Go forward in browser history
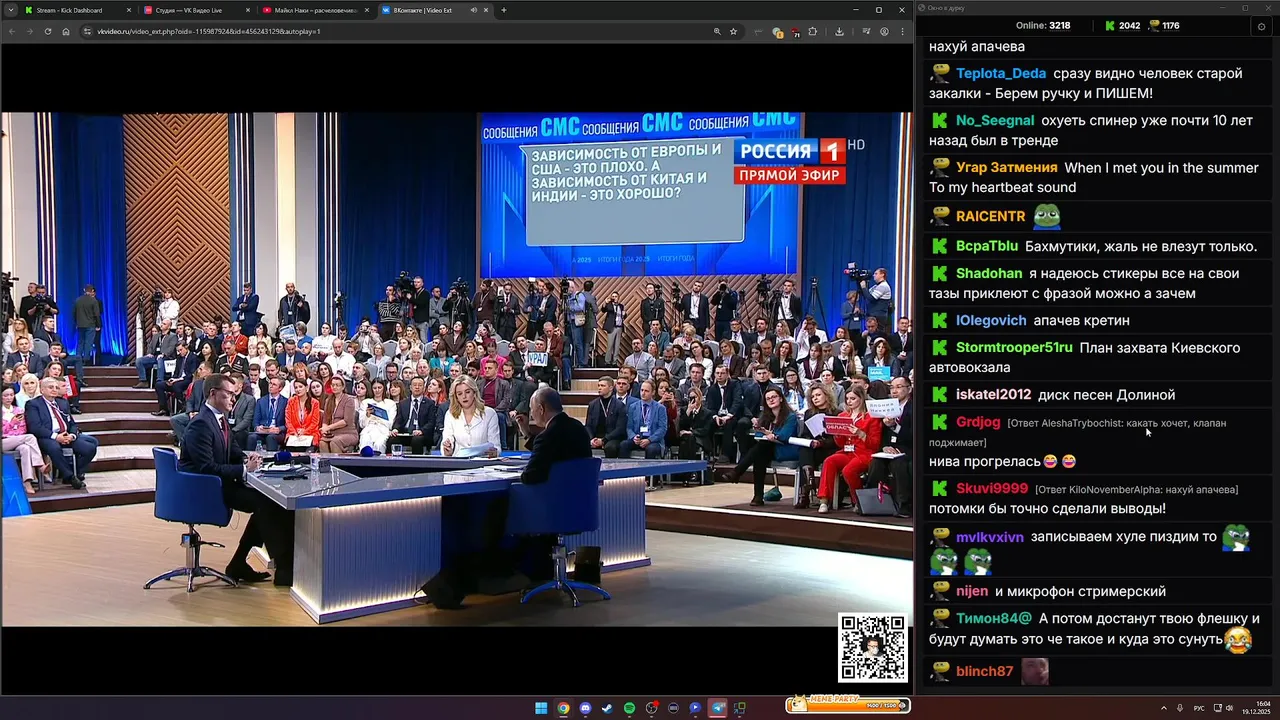The height and width of the screenshot is (720, 1280). point(30,31)
